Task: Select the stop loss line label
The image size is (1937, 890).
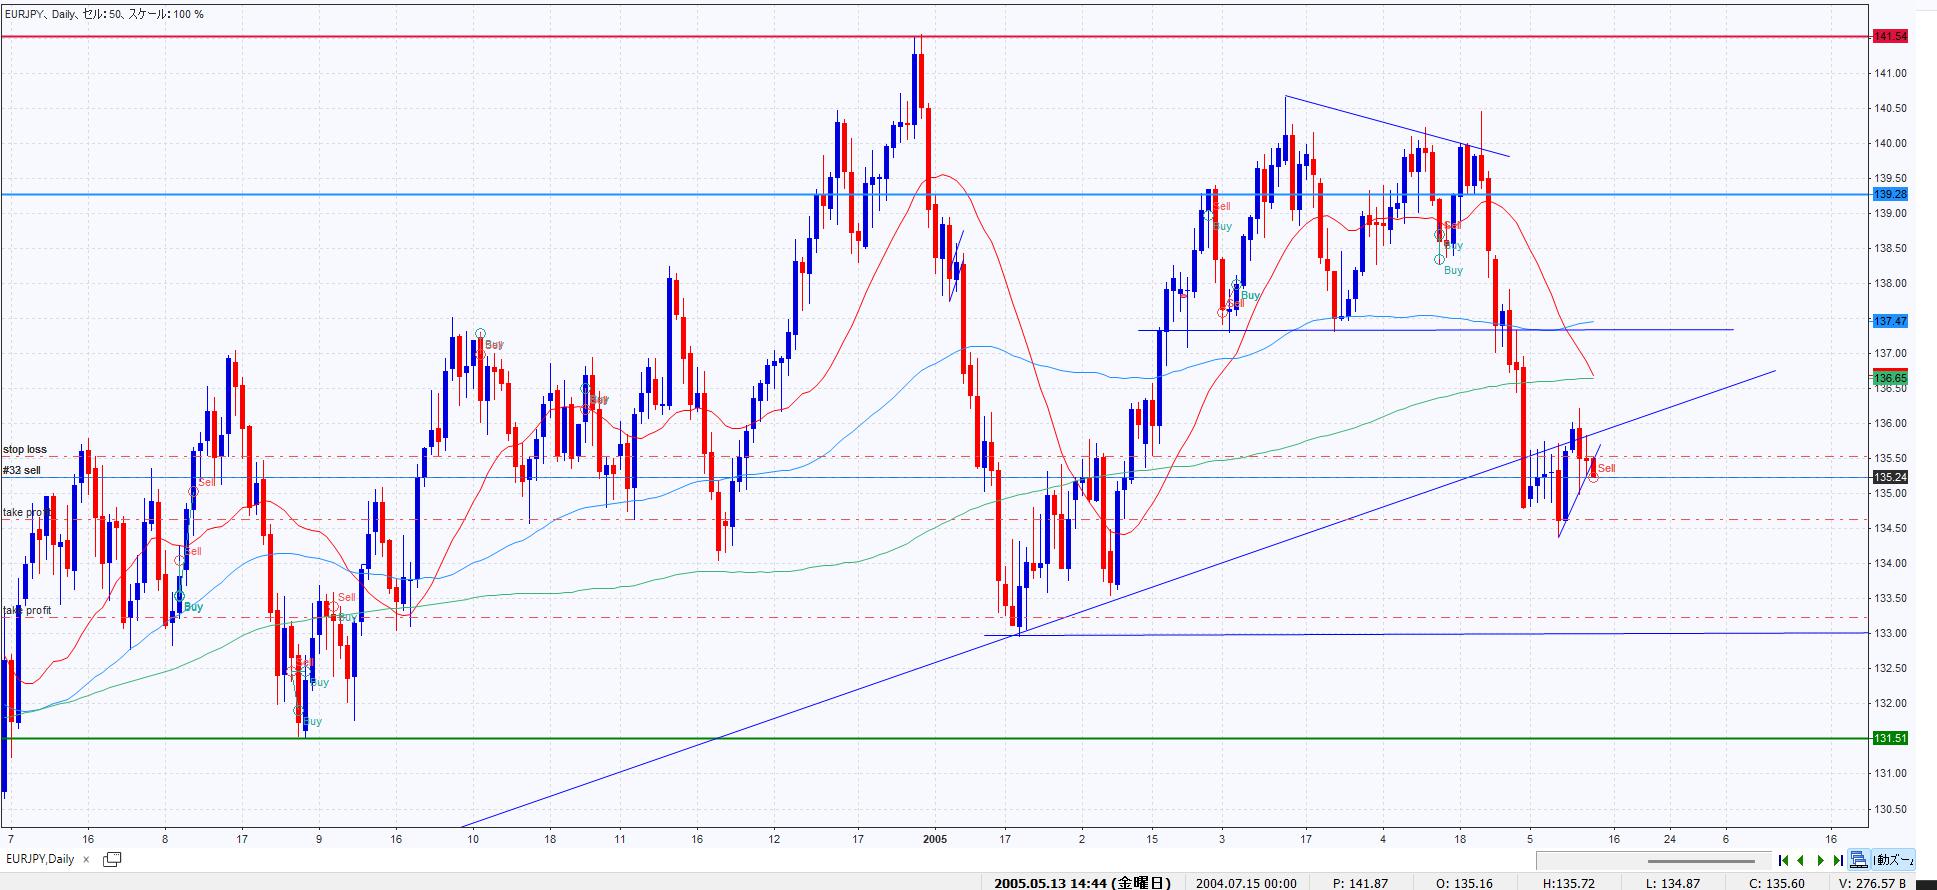Action: click(25, 450)
